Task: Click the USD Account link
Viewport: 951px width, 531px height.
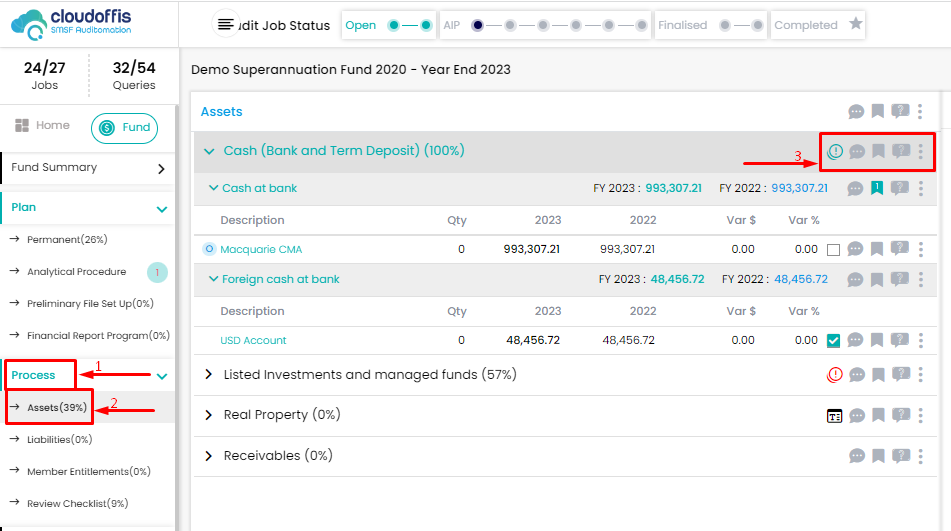Action: click(253, 341)
